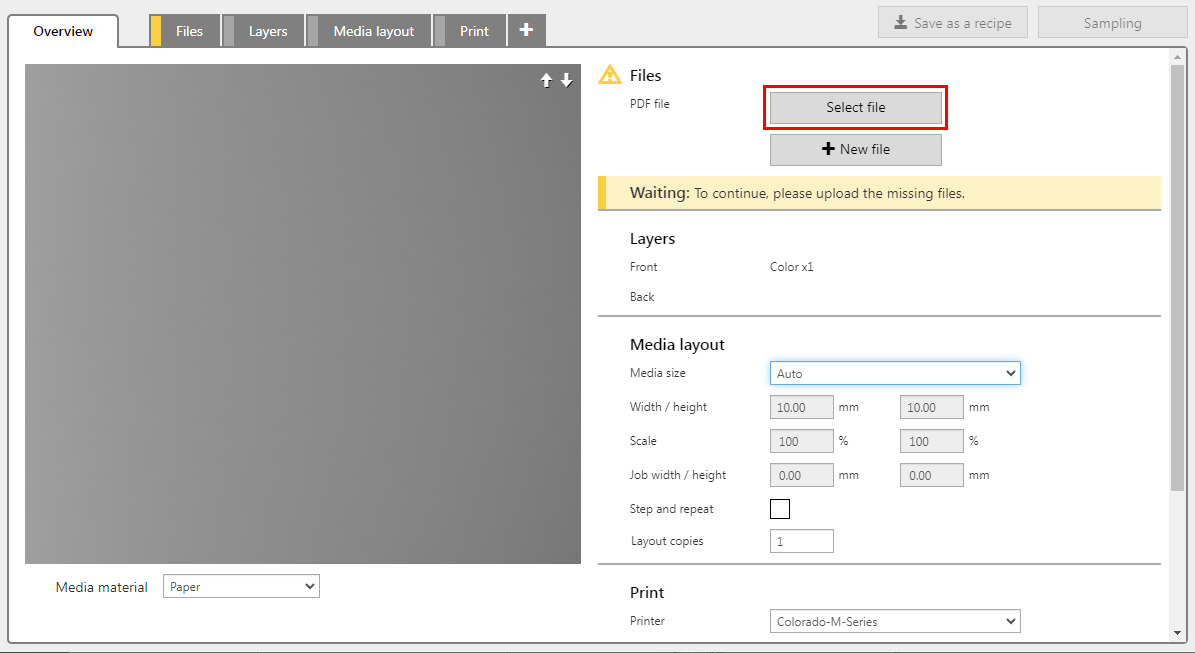Click the Job width field
The width and height of the screenshot is (1195, 653).
click(x=801, y=475)
